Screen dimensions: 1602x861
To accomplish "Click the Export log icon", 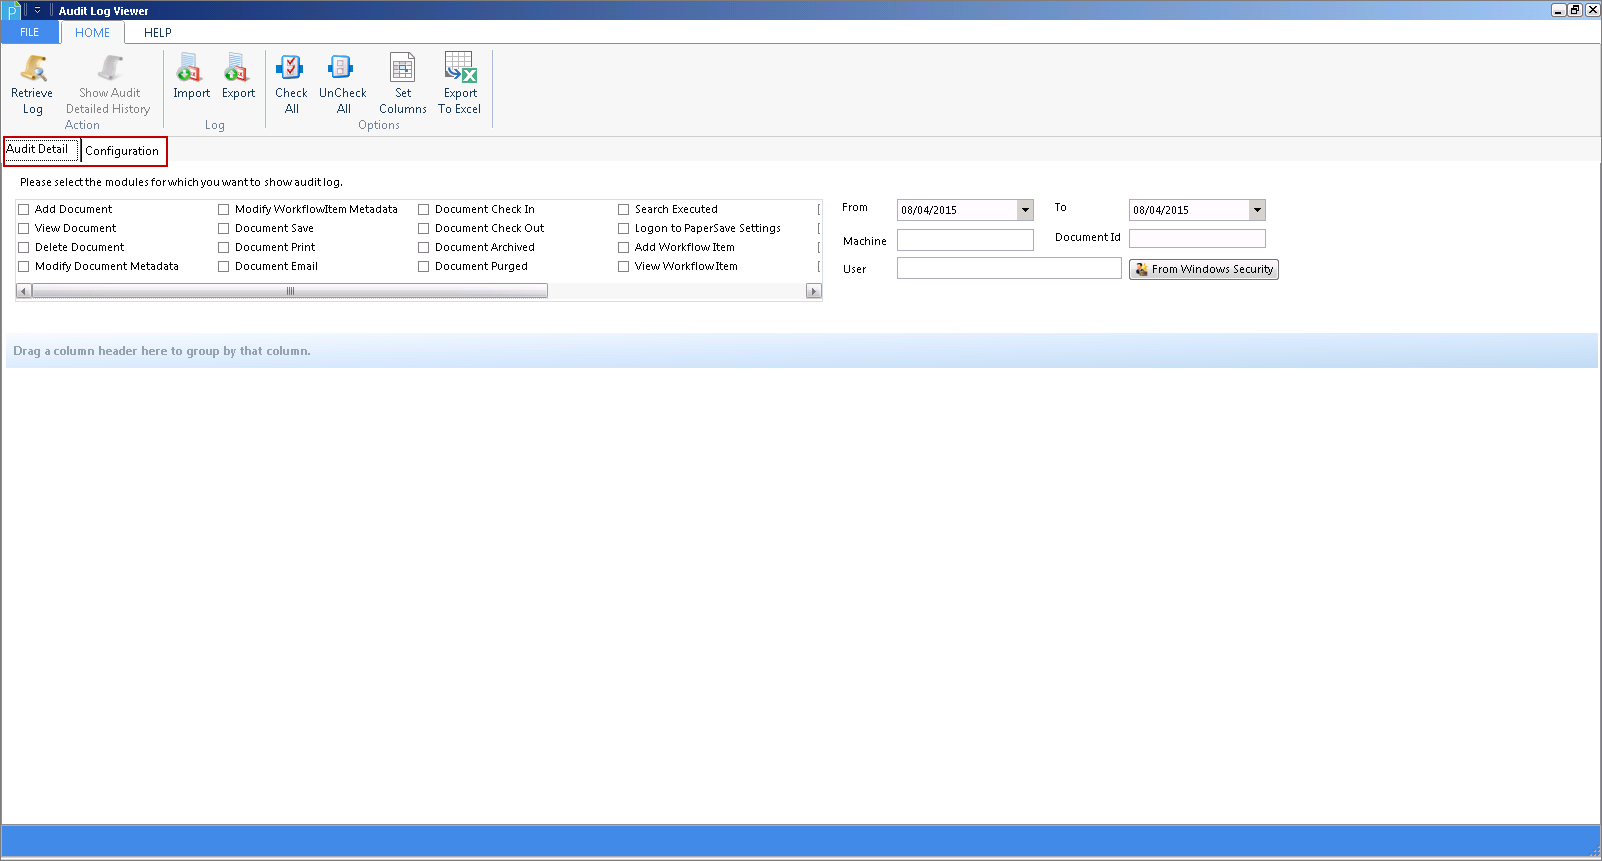I will click(x=237, y=68).
